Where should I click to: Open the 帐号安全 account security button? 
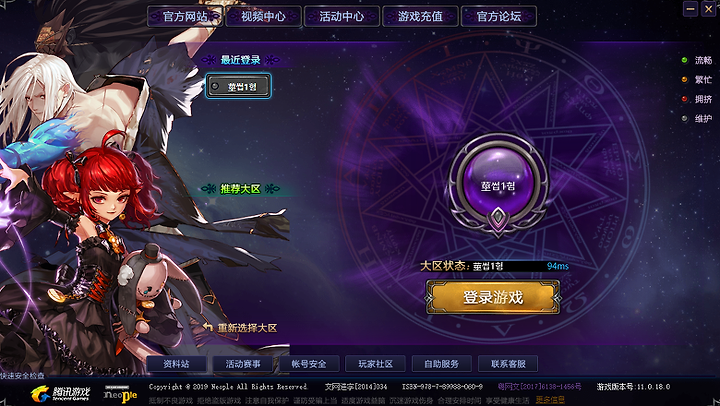click(x=309, y=364)
